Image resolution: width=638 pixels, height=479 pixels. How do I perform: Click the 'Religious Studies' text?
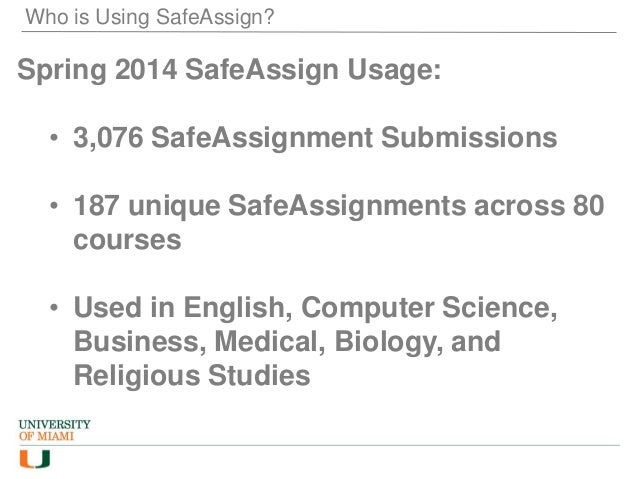(x=192, y=376)
